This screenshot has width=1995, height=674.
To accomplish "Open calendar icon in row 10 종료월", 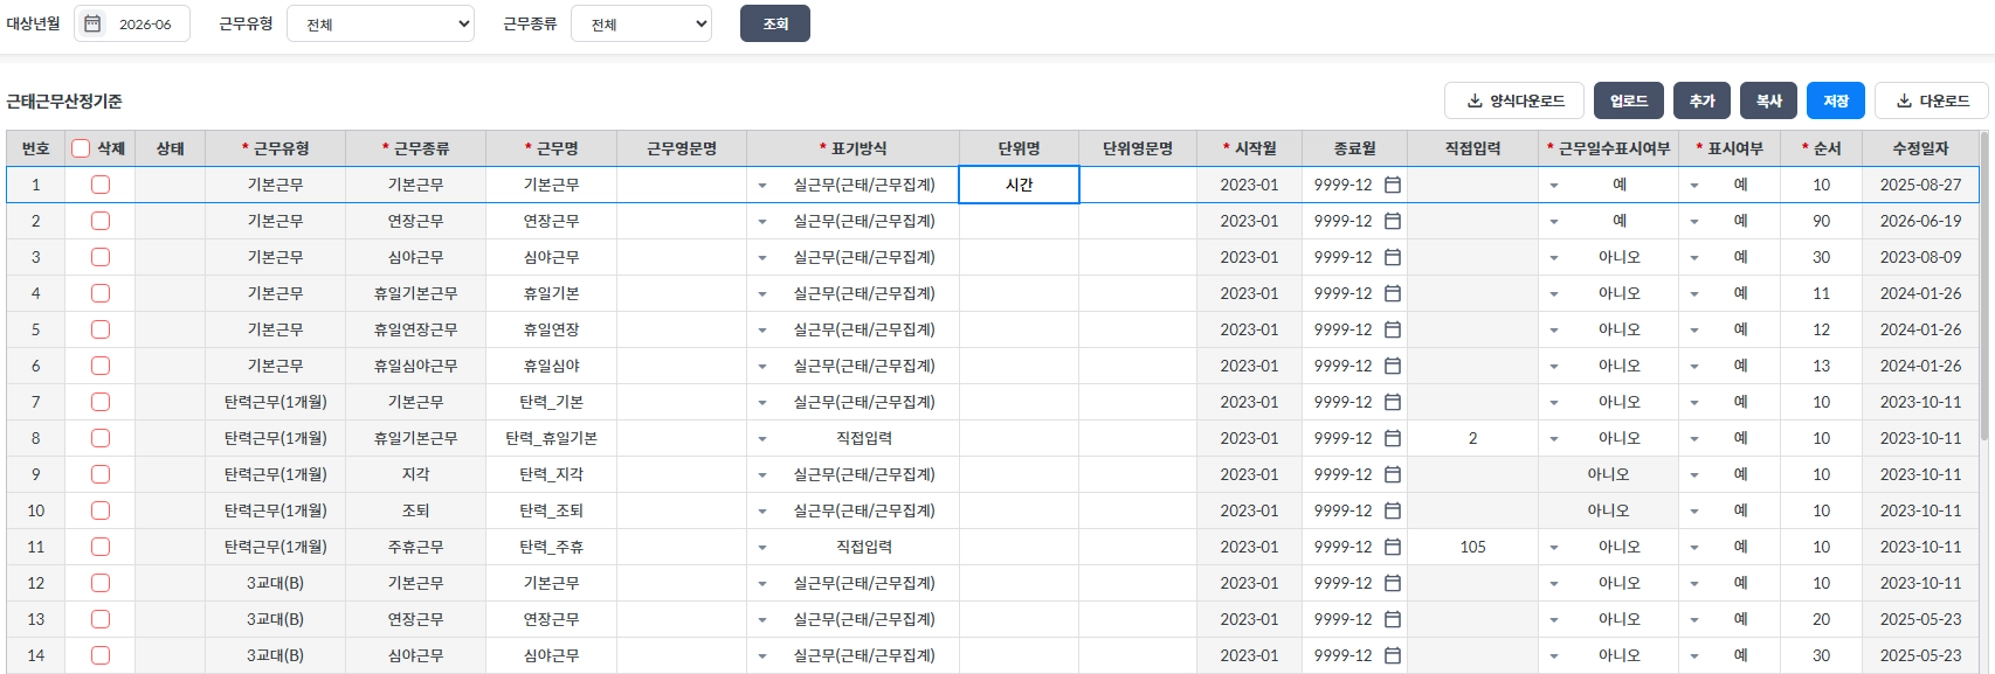I will pos(1392,510).
